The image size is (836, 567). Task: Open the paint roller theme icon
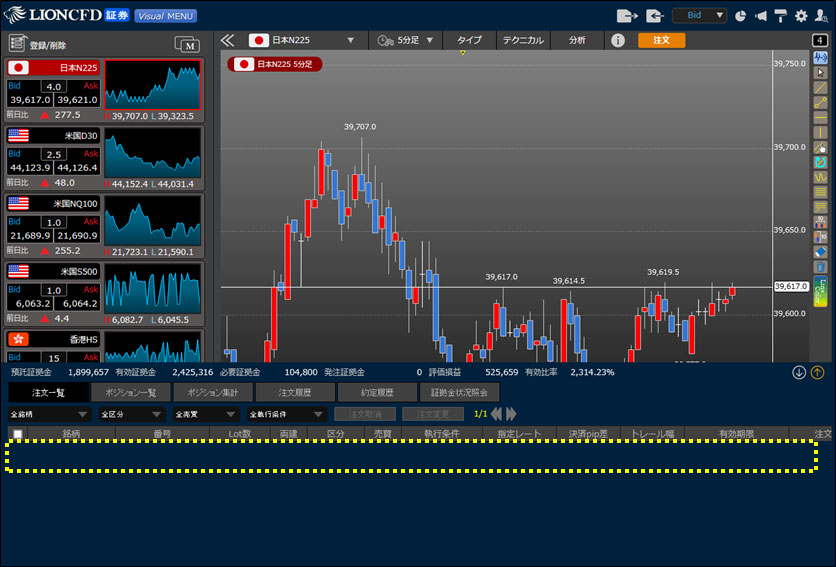(x=780, y=16)
